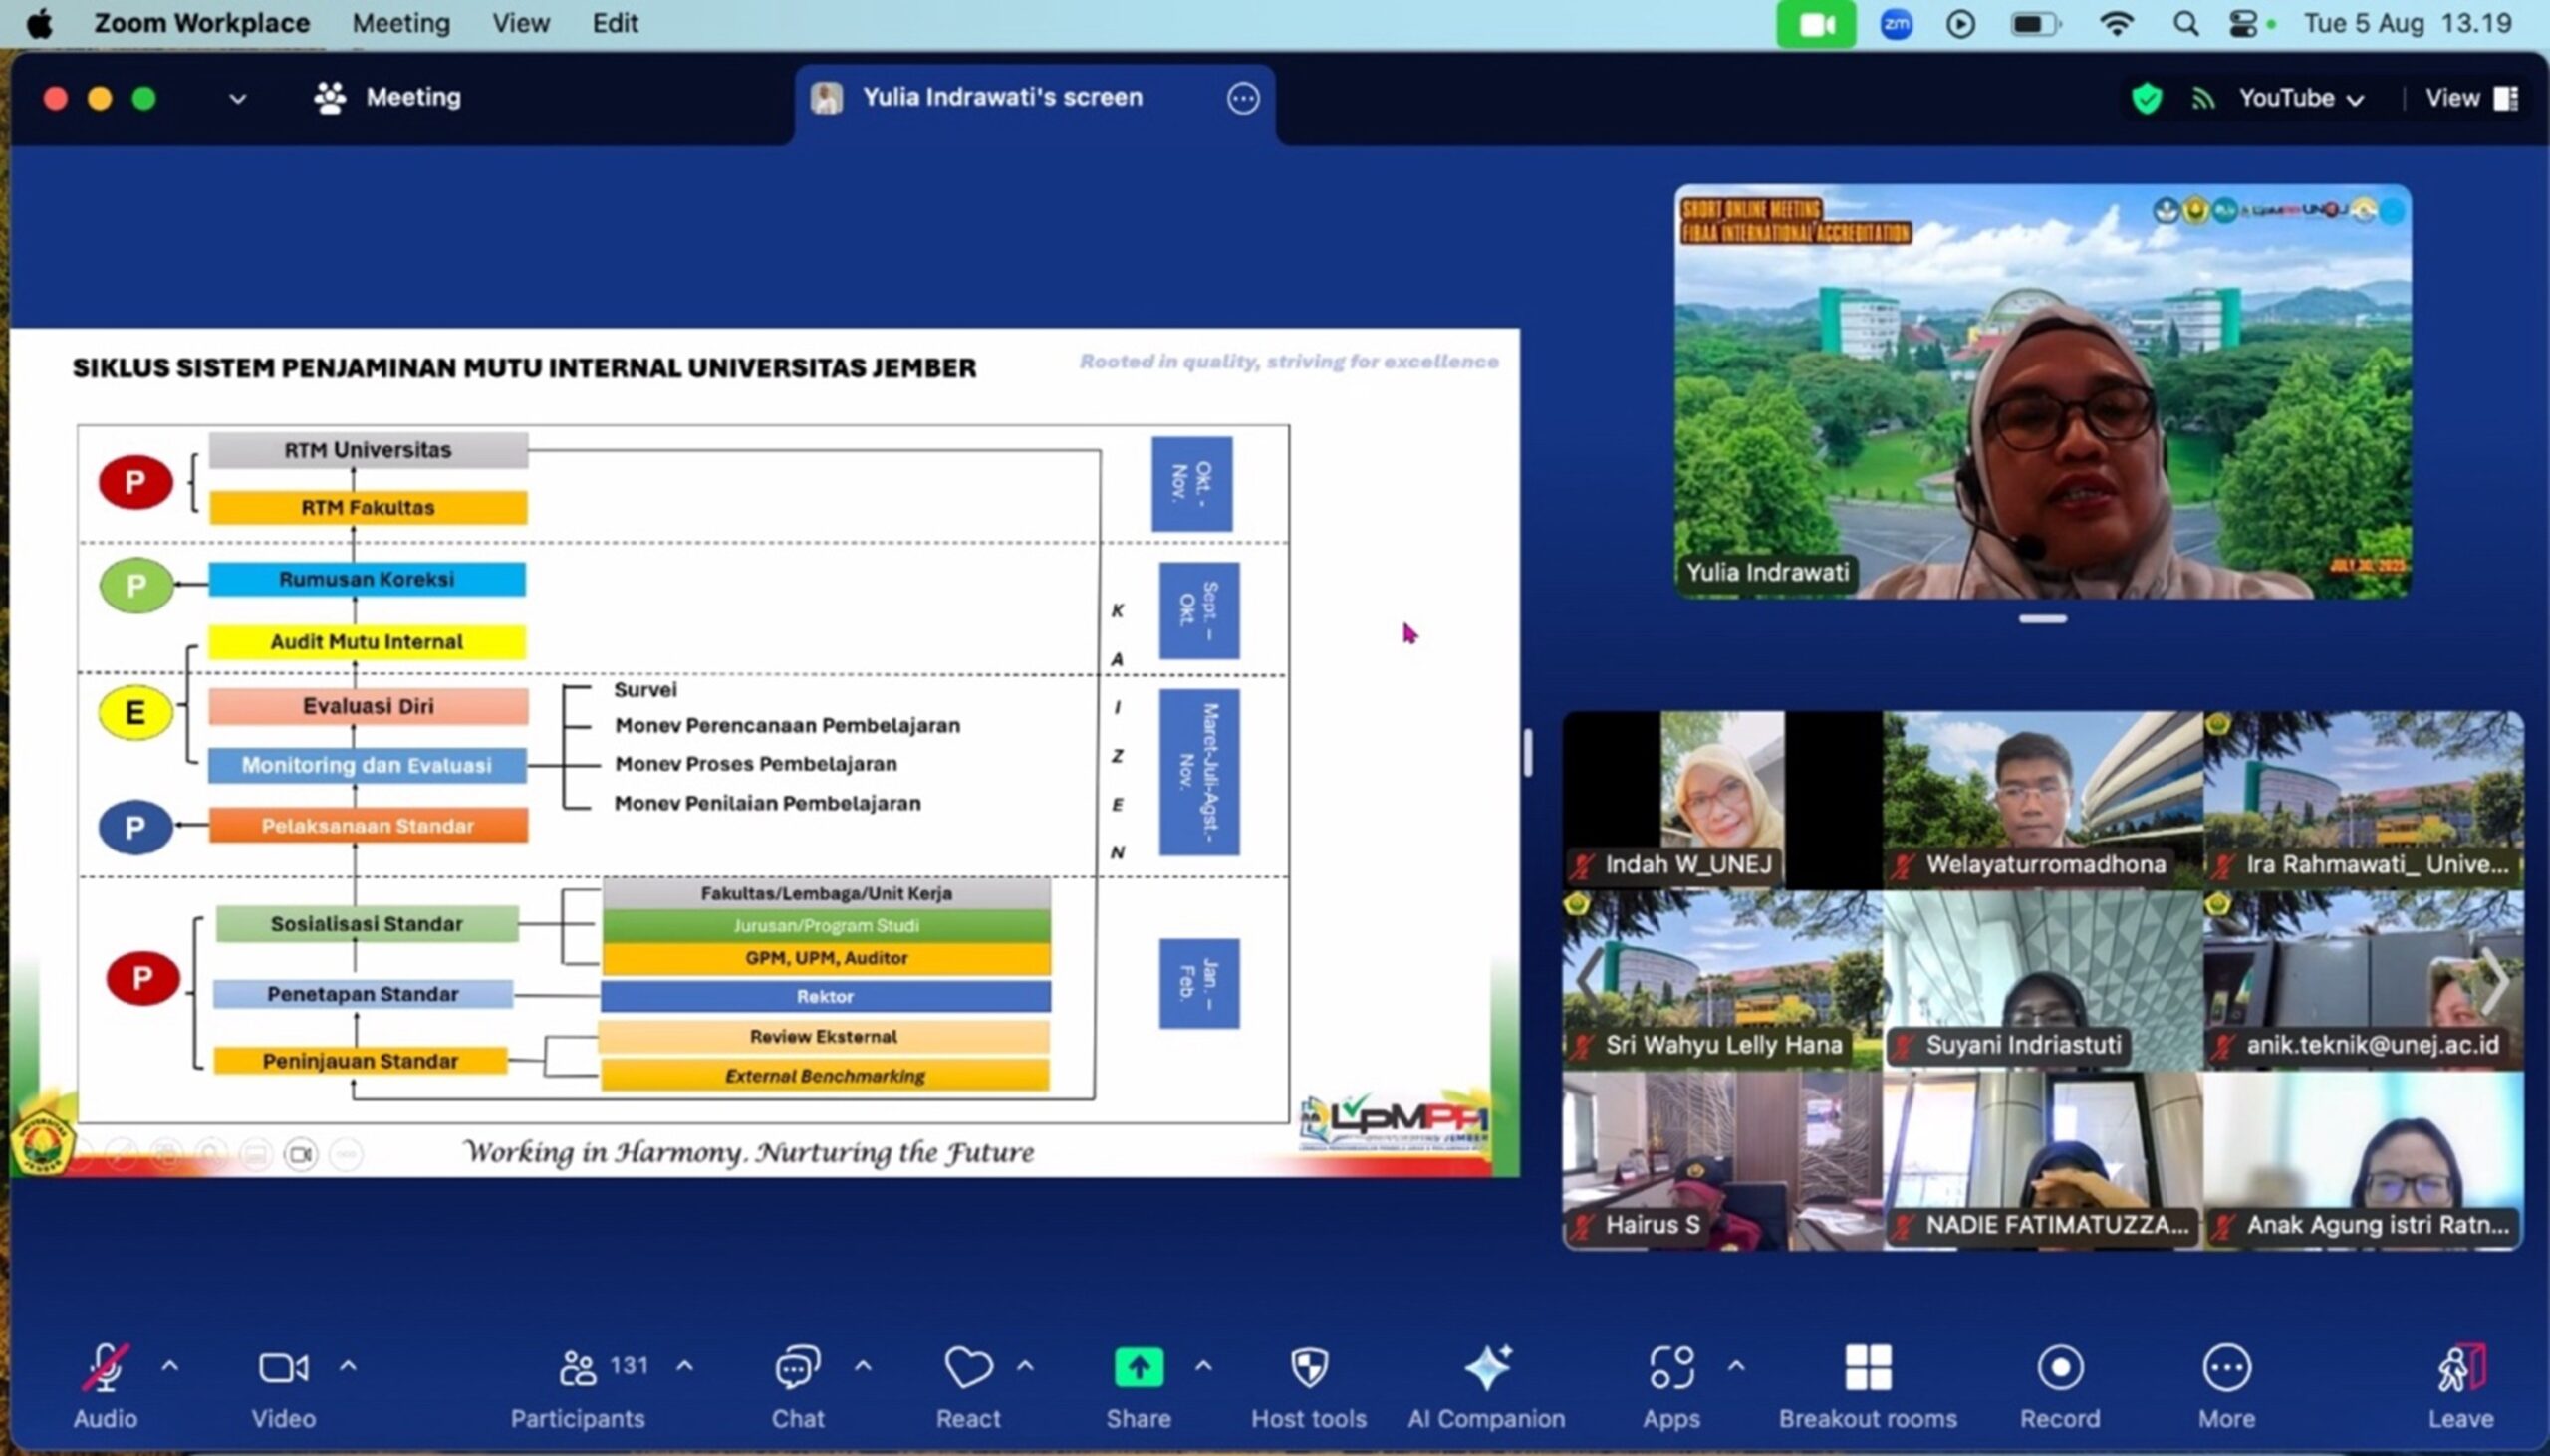The height and width of the screenshot is (1456, 2550).
Task: Toggle the Video camera on or off
Action: (283, 1368)
